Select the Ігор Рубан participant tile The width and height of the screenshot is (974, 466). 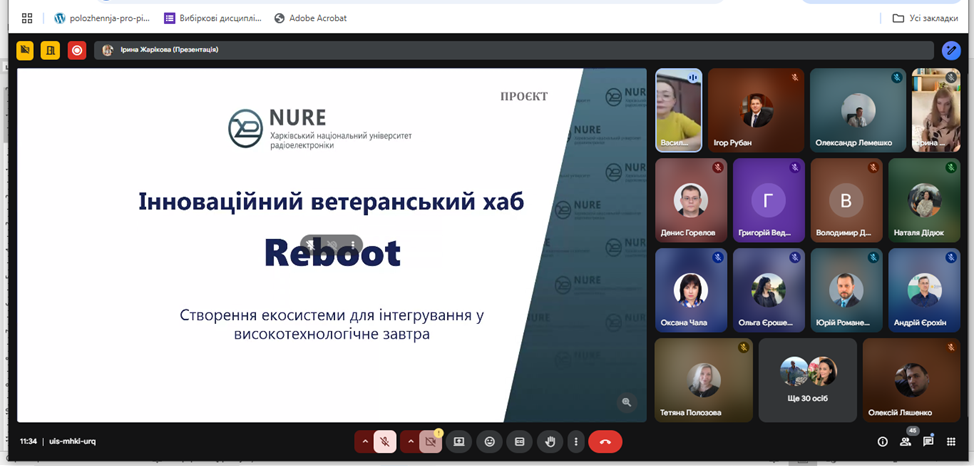coord(756,110)
